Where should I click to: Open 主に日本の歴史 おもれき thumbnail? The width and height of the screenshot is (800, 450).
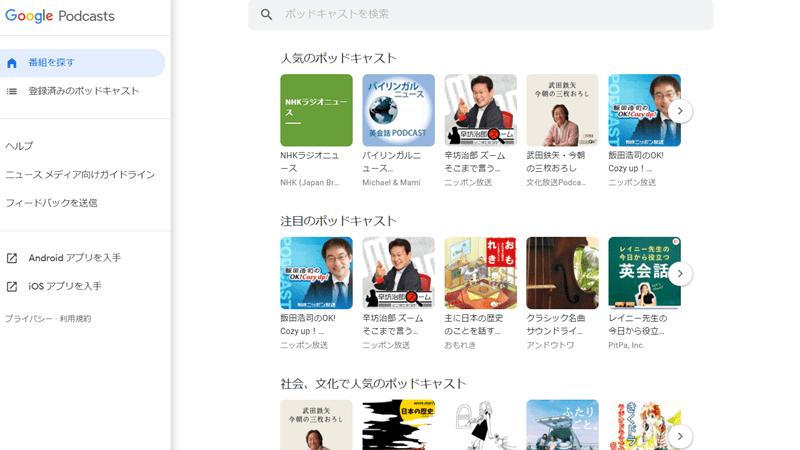pos(481,273)
